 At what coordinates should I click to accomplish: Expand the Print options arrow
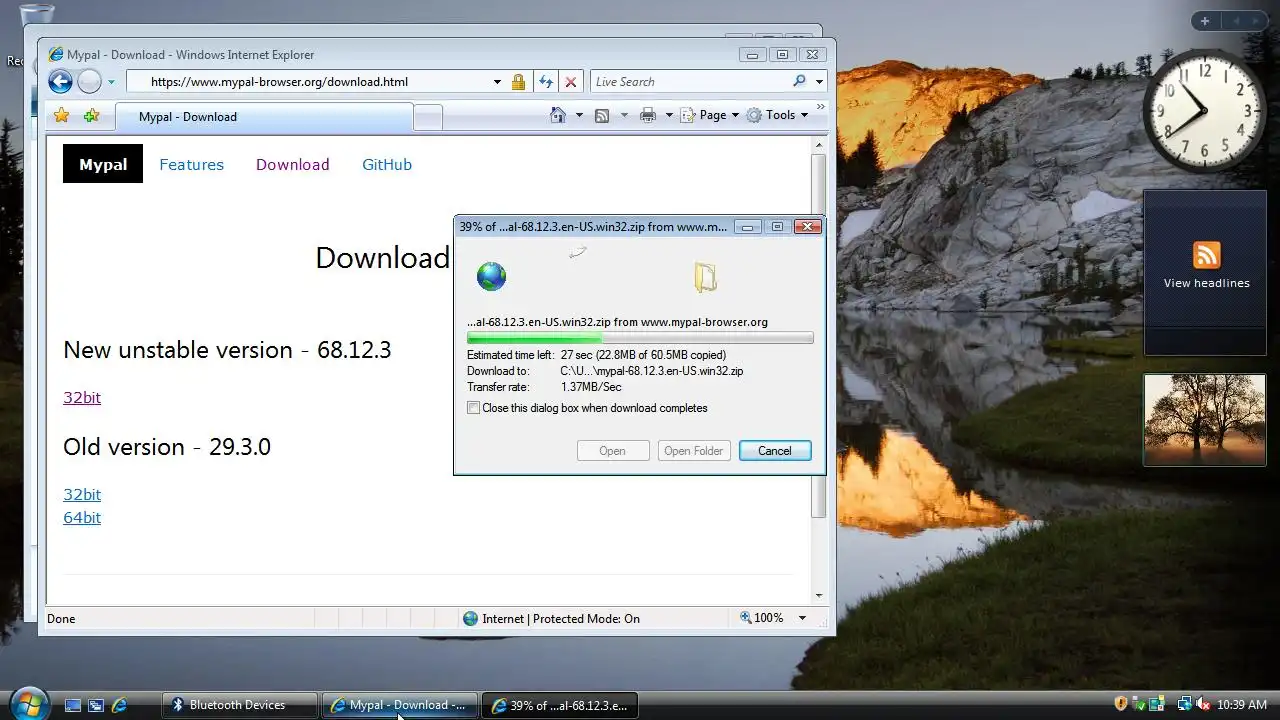pos(669,115)
